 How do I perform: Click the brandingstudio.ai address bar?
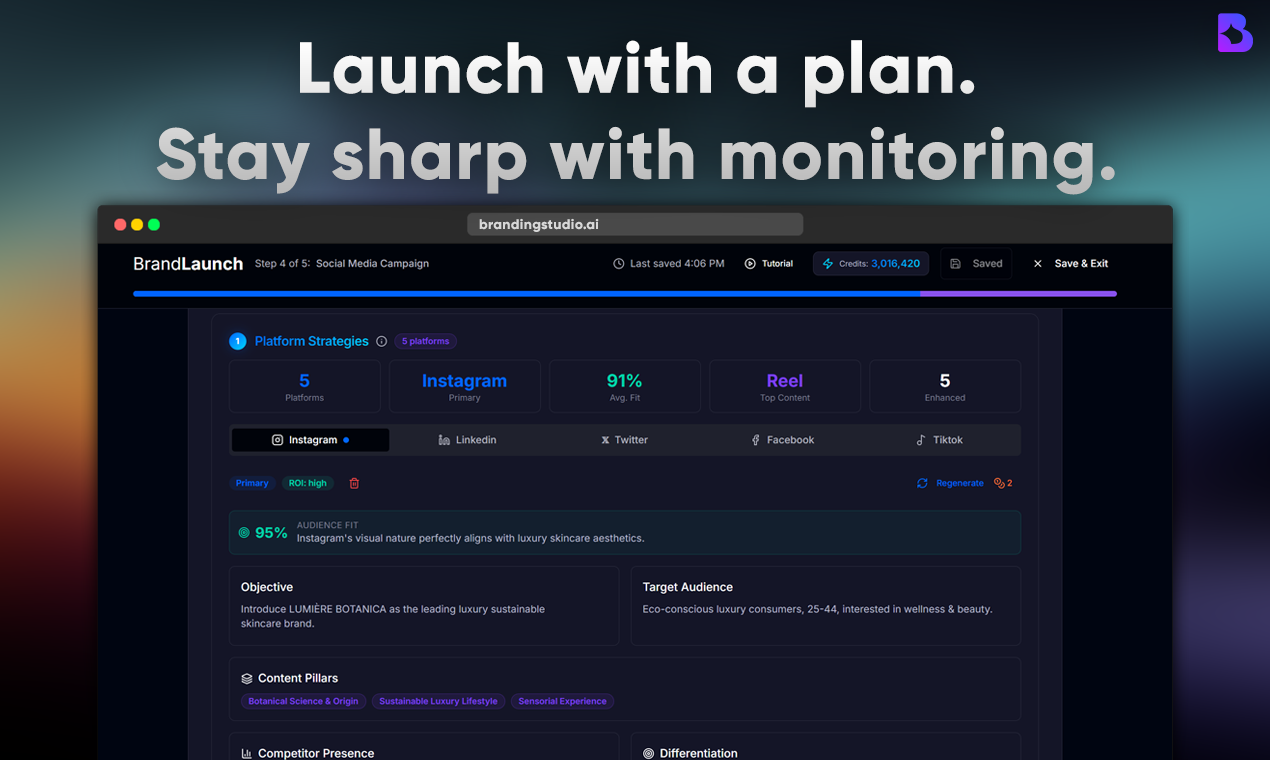pos(635,225)
